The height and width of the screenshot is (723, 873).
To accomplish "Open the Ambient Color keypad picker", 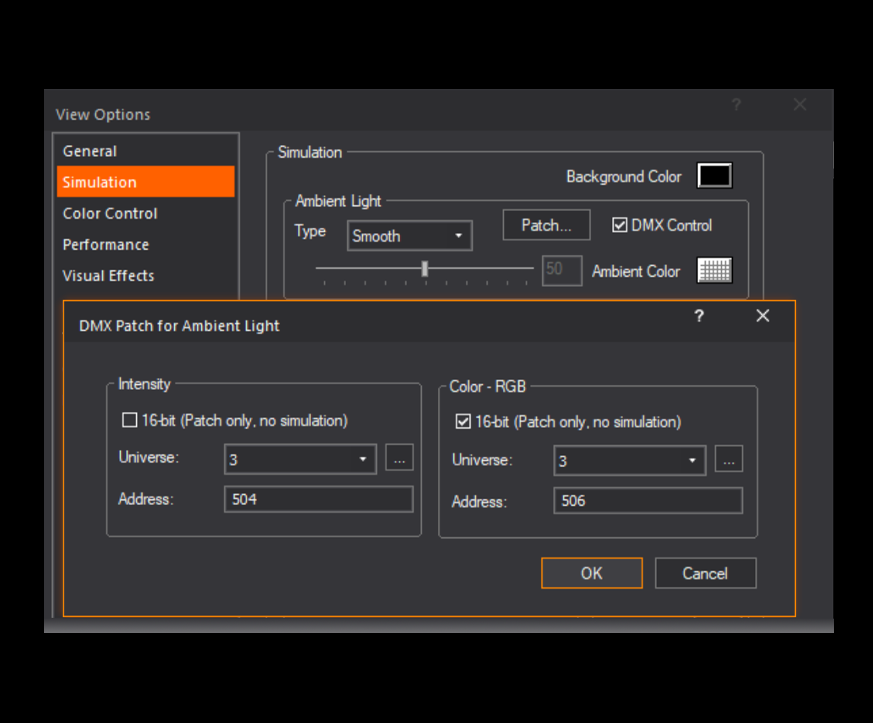I will 714,270.
